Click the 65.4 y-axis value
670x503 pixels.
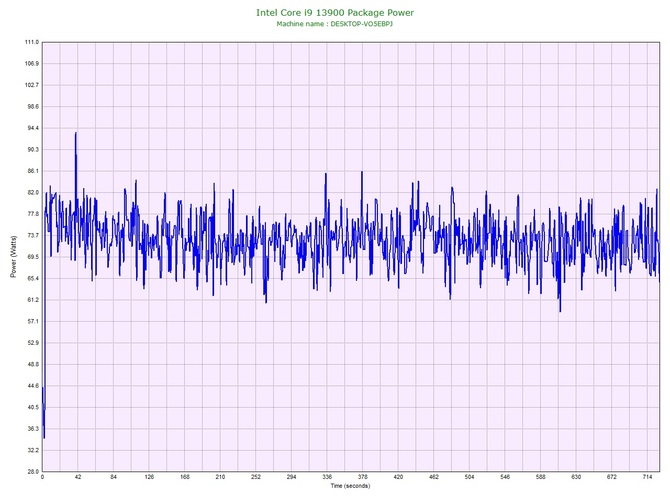point(33,279)
